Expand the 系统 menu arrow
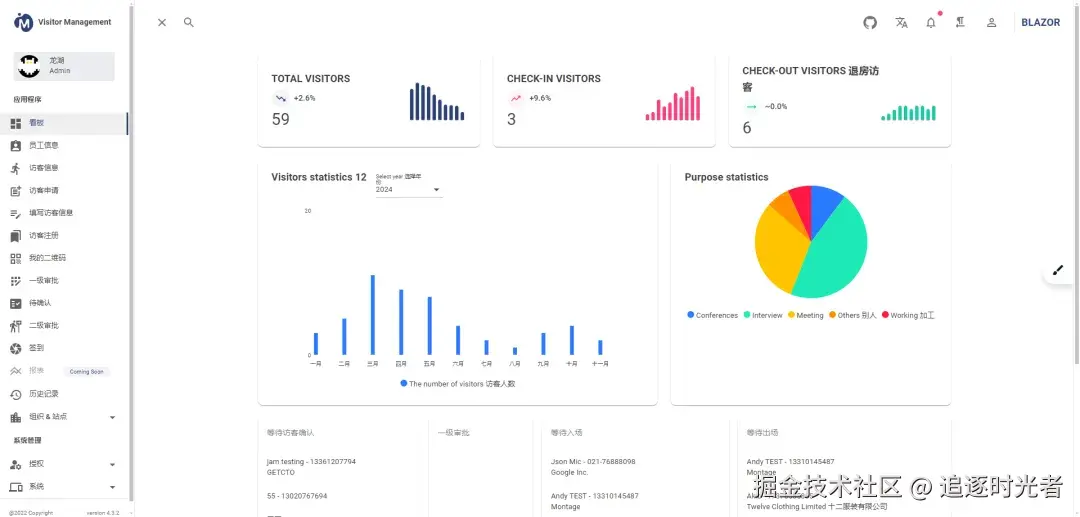The width and height of the screenshot is (1080, 517). [x=112, y=487]
